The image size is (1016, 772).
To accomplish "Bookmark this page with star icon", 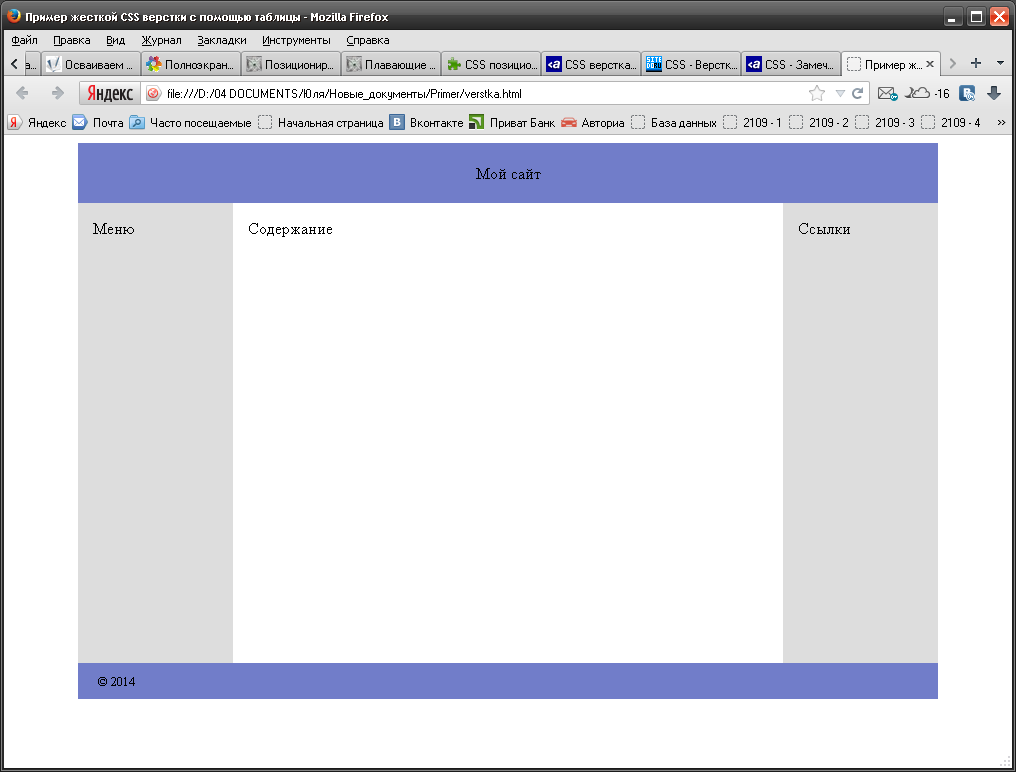I will 816,93.
